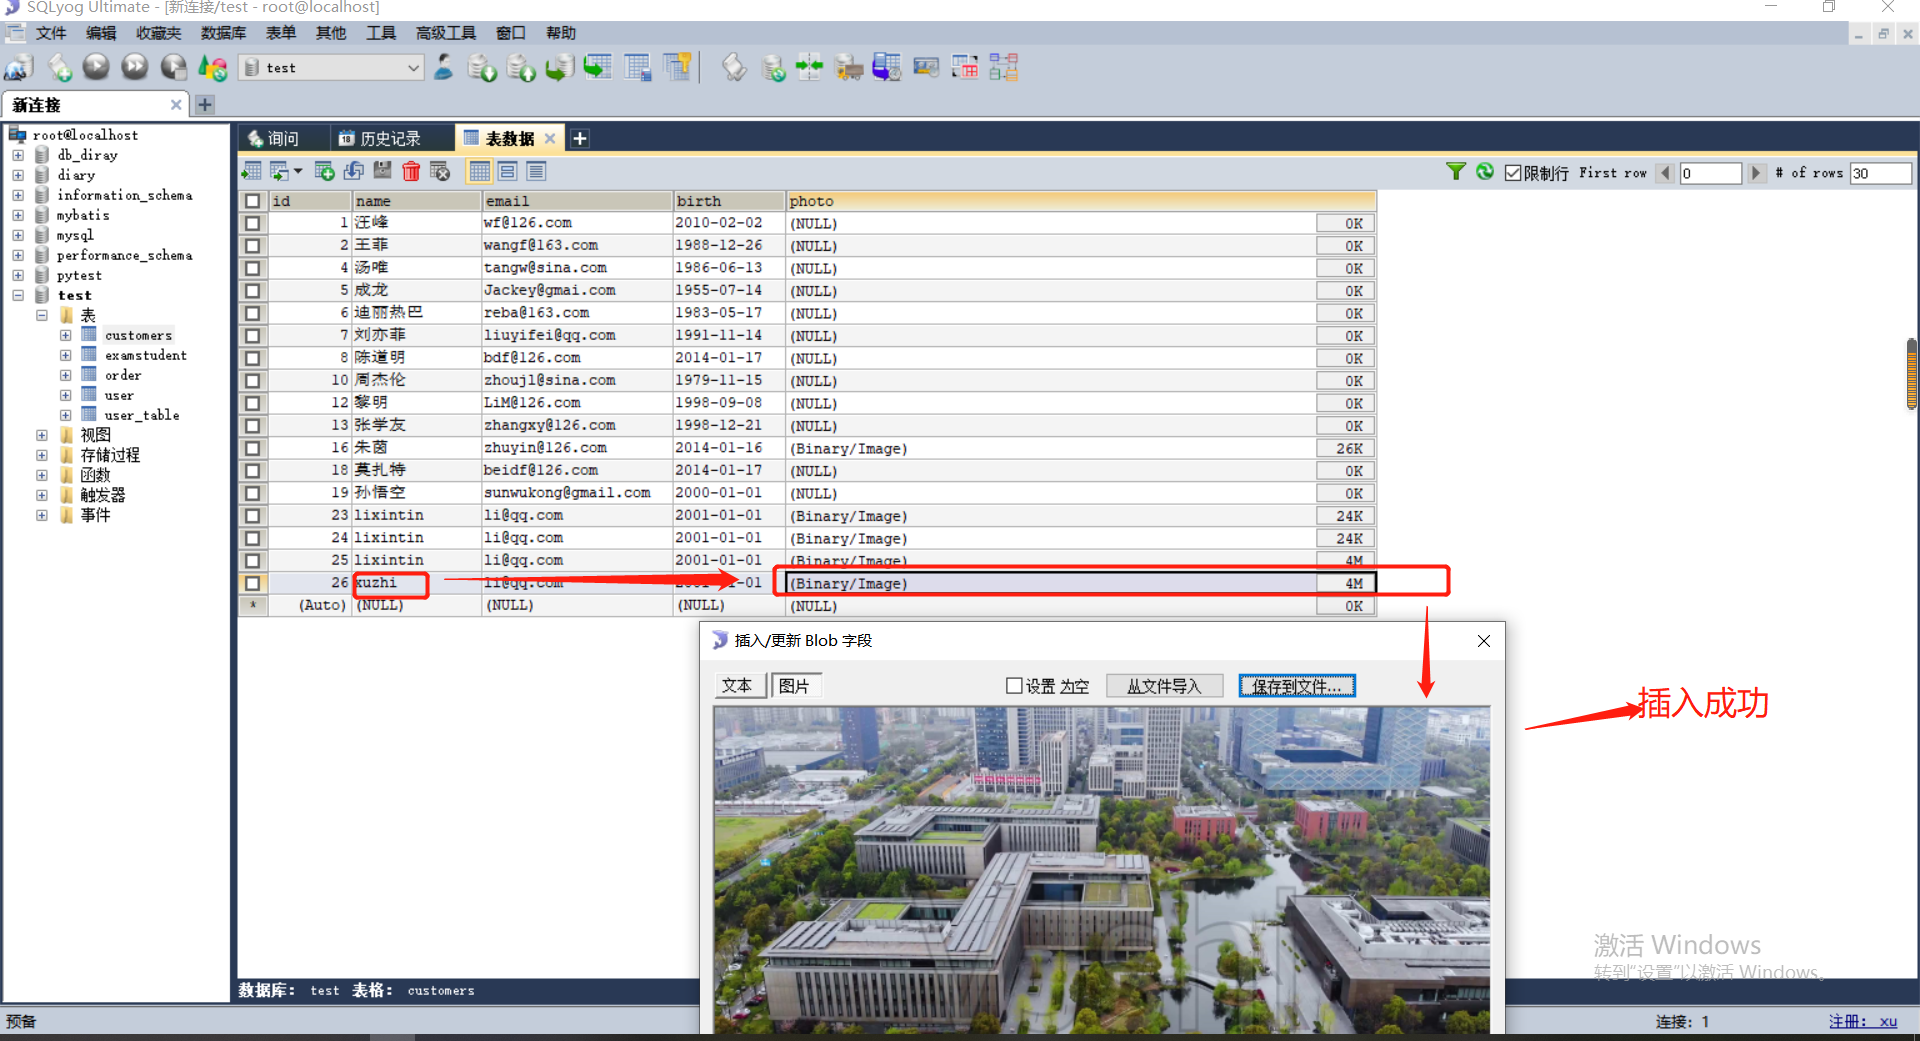Screen dimensions: 1920x1041
Task: Close the 表数据 tab with its X
Action: [x=550, y=138]
